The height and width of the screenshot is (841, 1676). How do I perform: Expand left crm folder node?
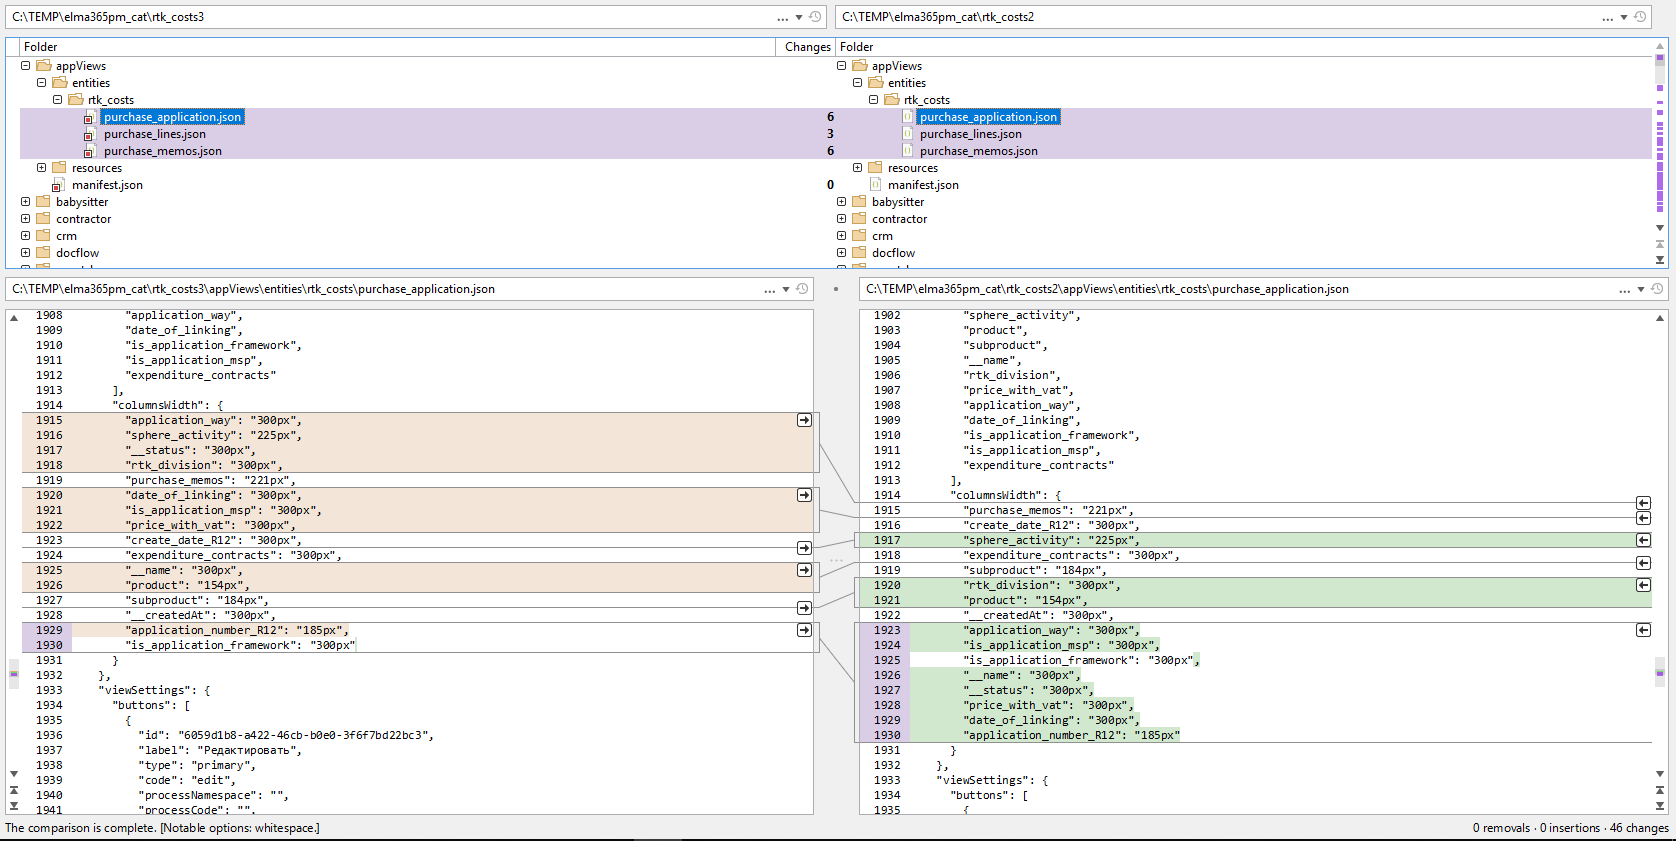coord(25,236)
